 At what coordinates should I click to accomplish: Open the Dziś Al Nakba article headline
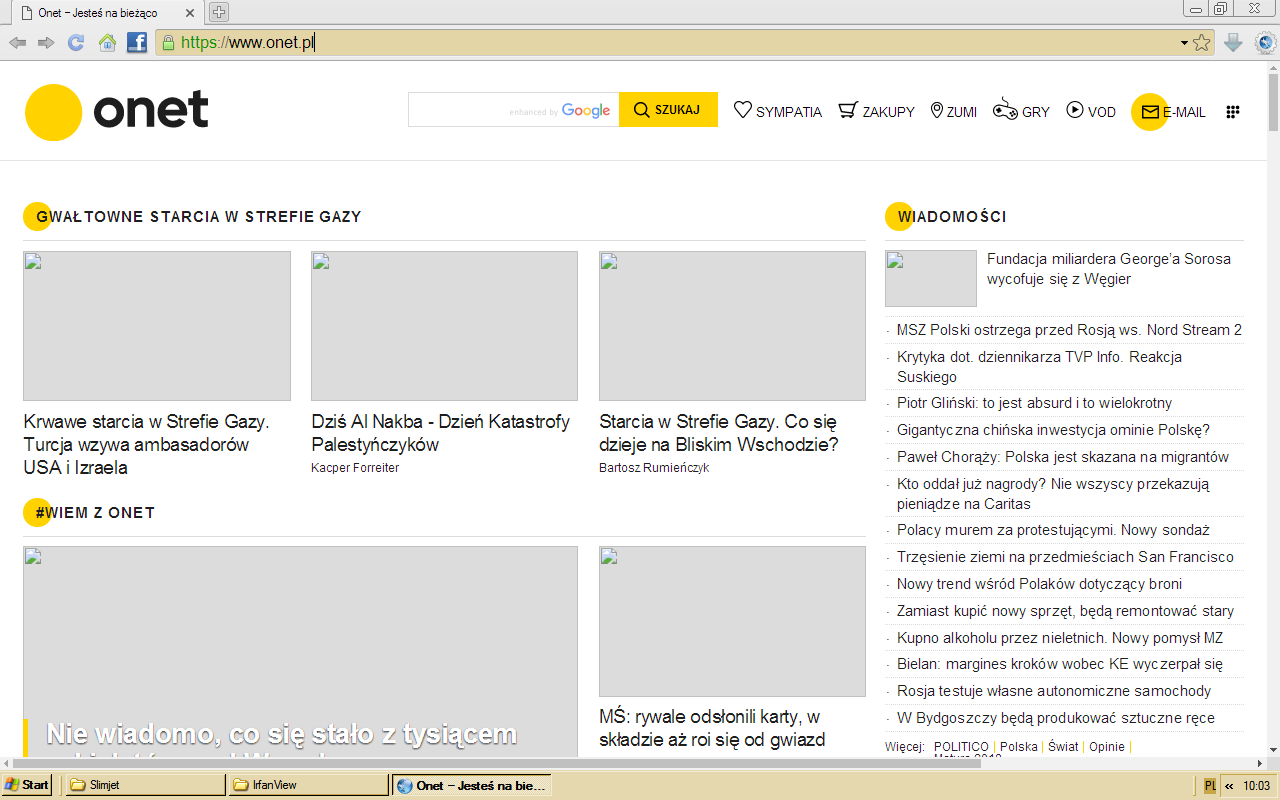440,433
